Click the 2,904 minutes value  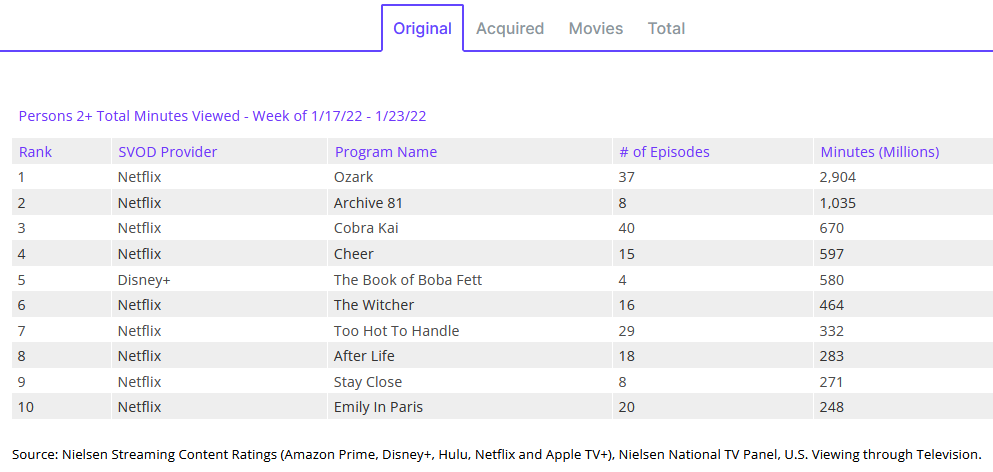838,177
